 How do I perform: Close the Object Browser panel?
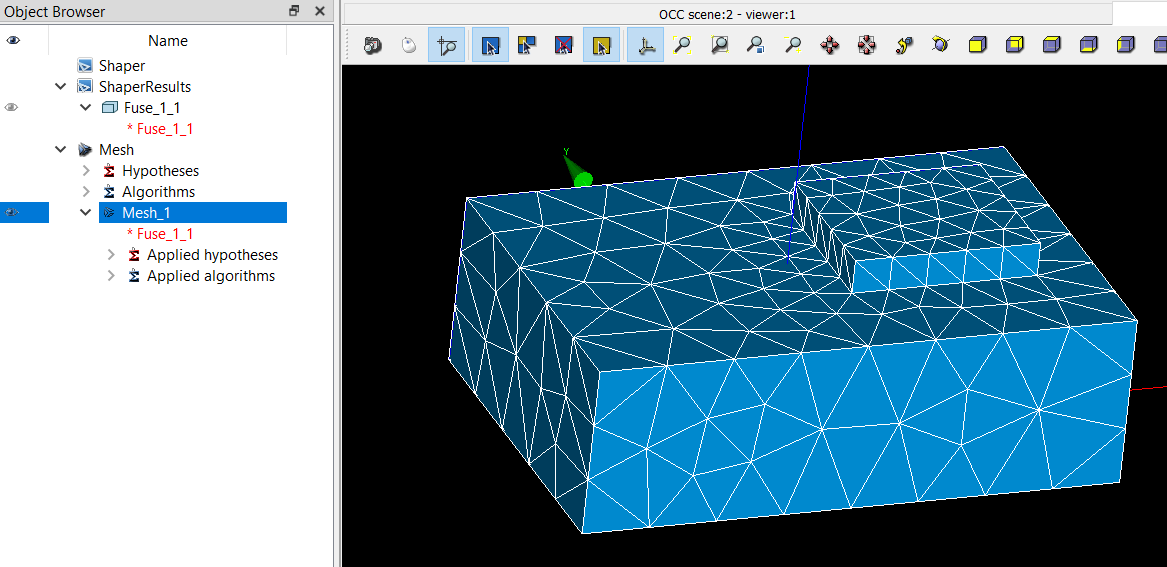319,10
